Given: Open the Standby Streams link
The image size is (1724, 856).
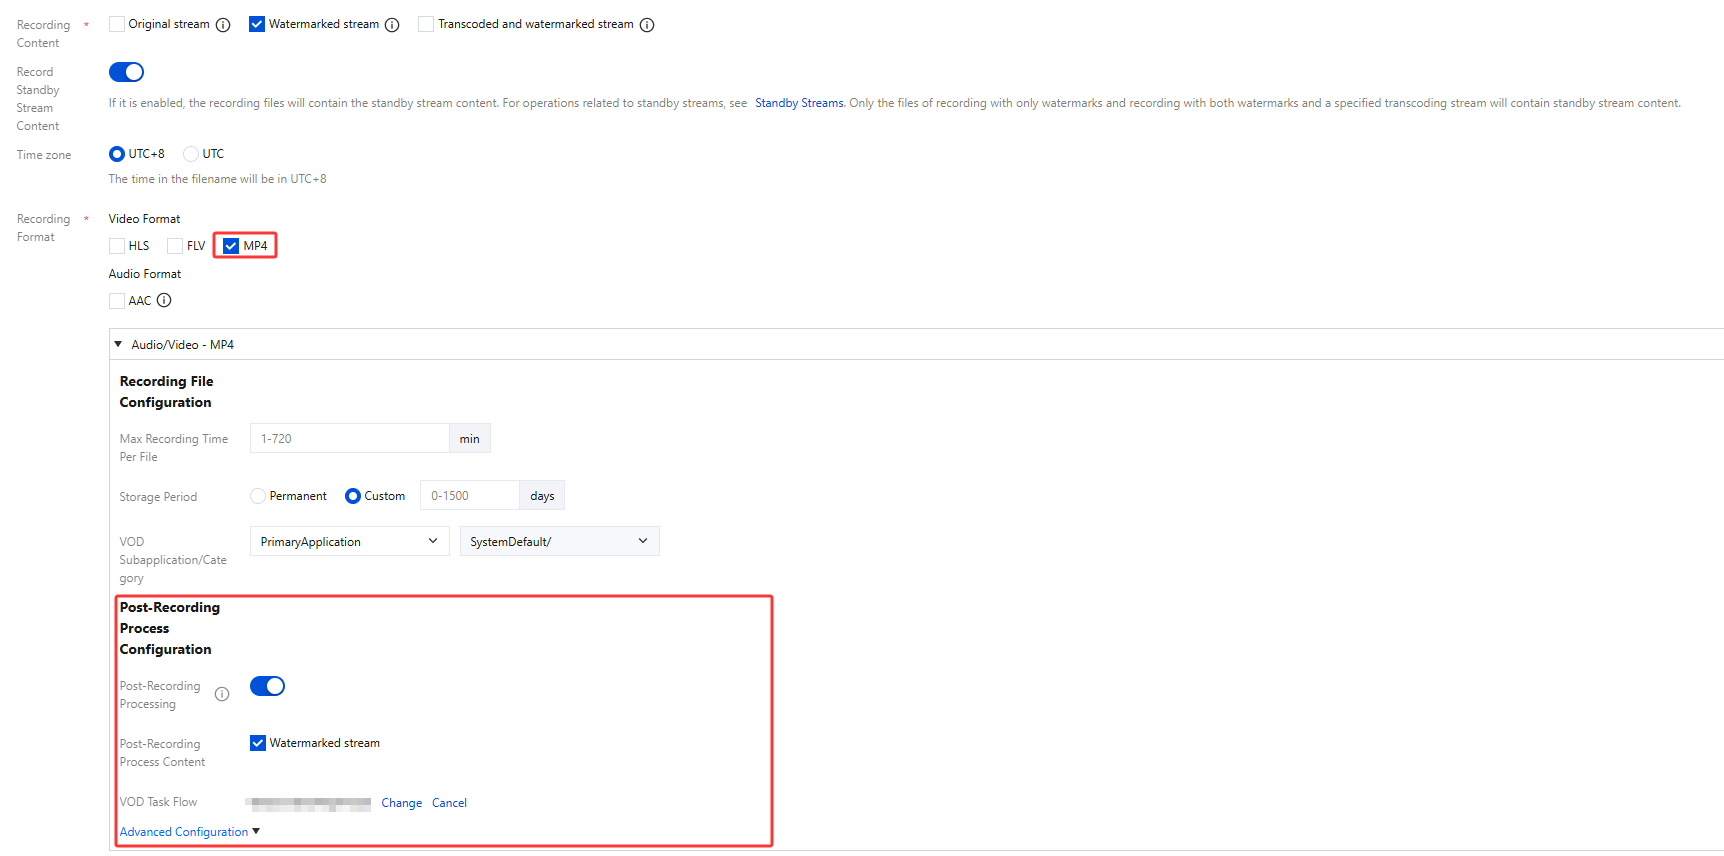Looking at the screenshot, I should click(799, 103).
